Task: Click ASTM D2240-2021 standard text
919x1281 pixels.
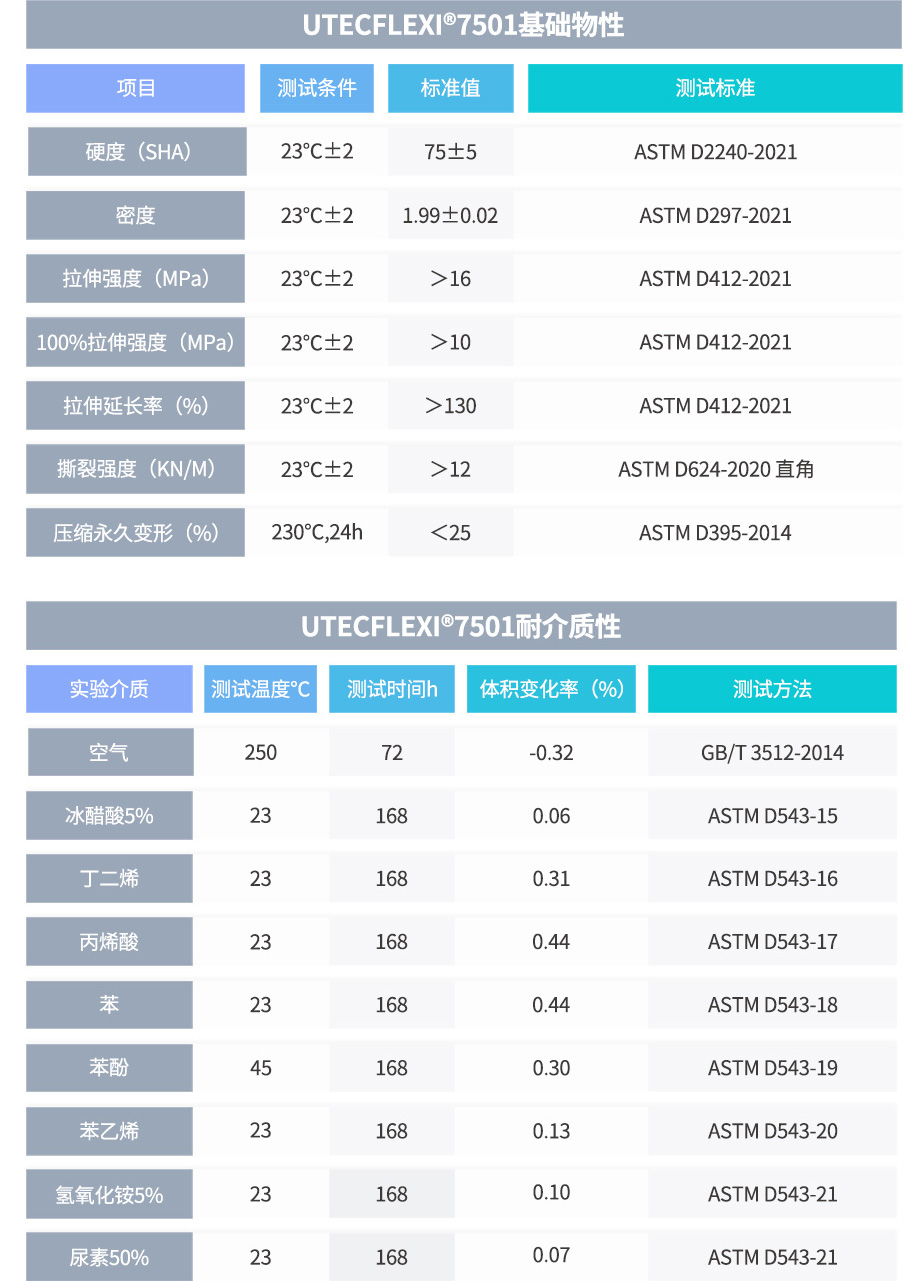Action: [716, 152]
